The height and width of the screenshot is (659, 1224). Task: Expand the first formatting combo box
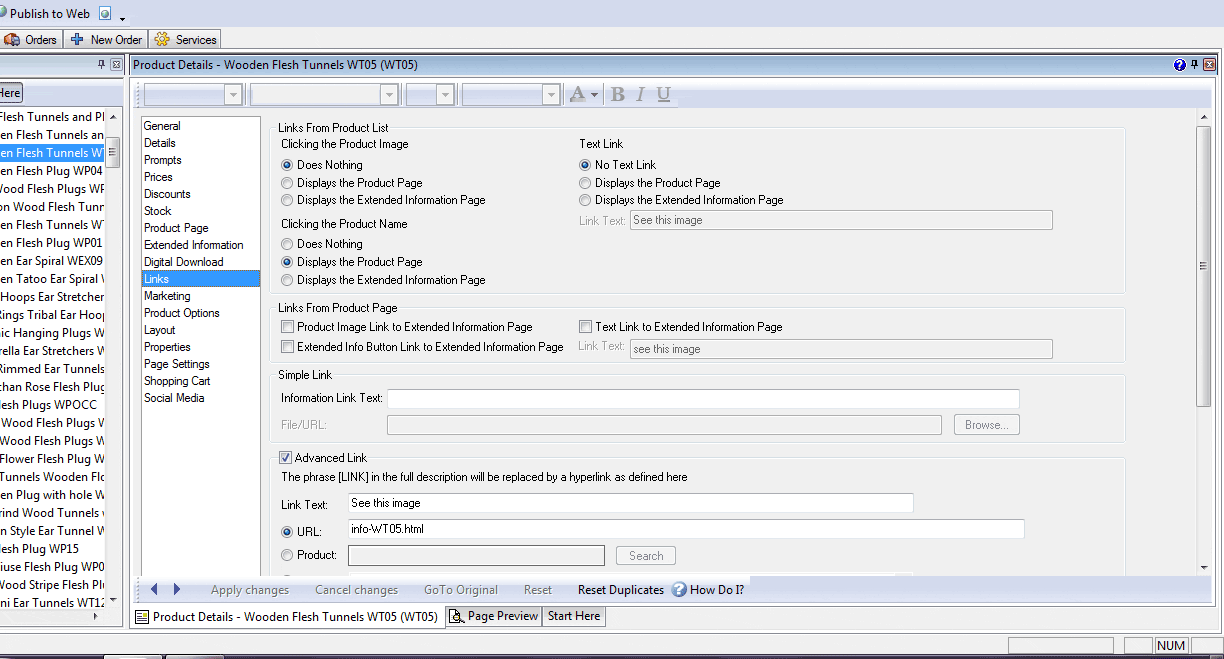tap(233, 94)
